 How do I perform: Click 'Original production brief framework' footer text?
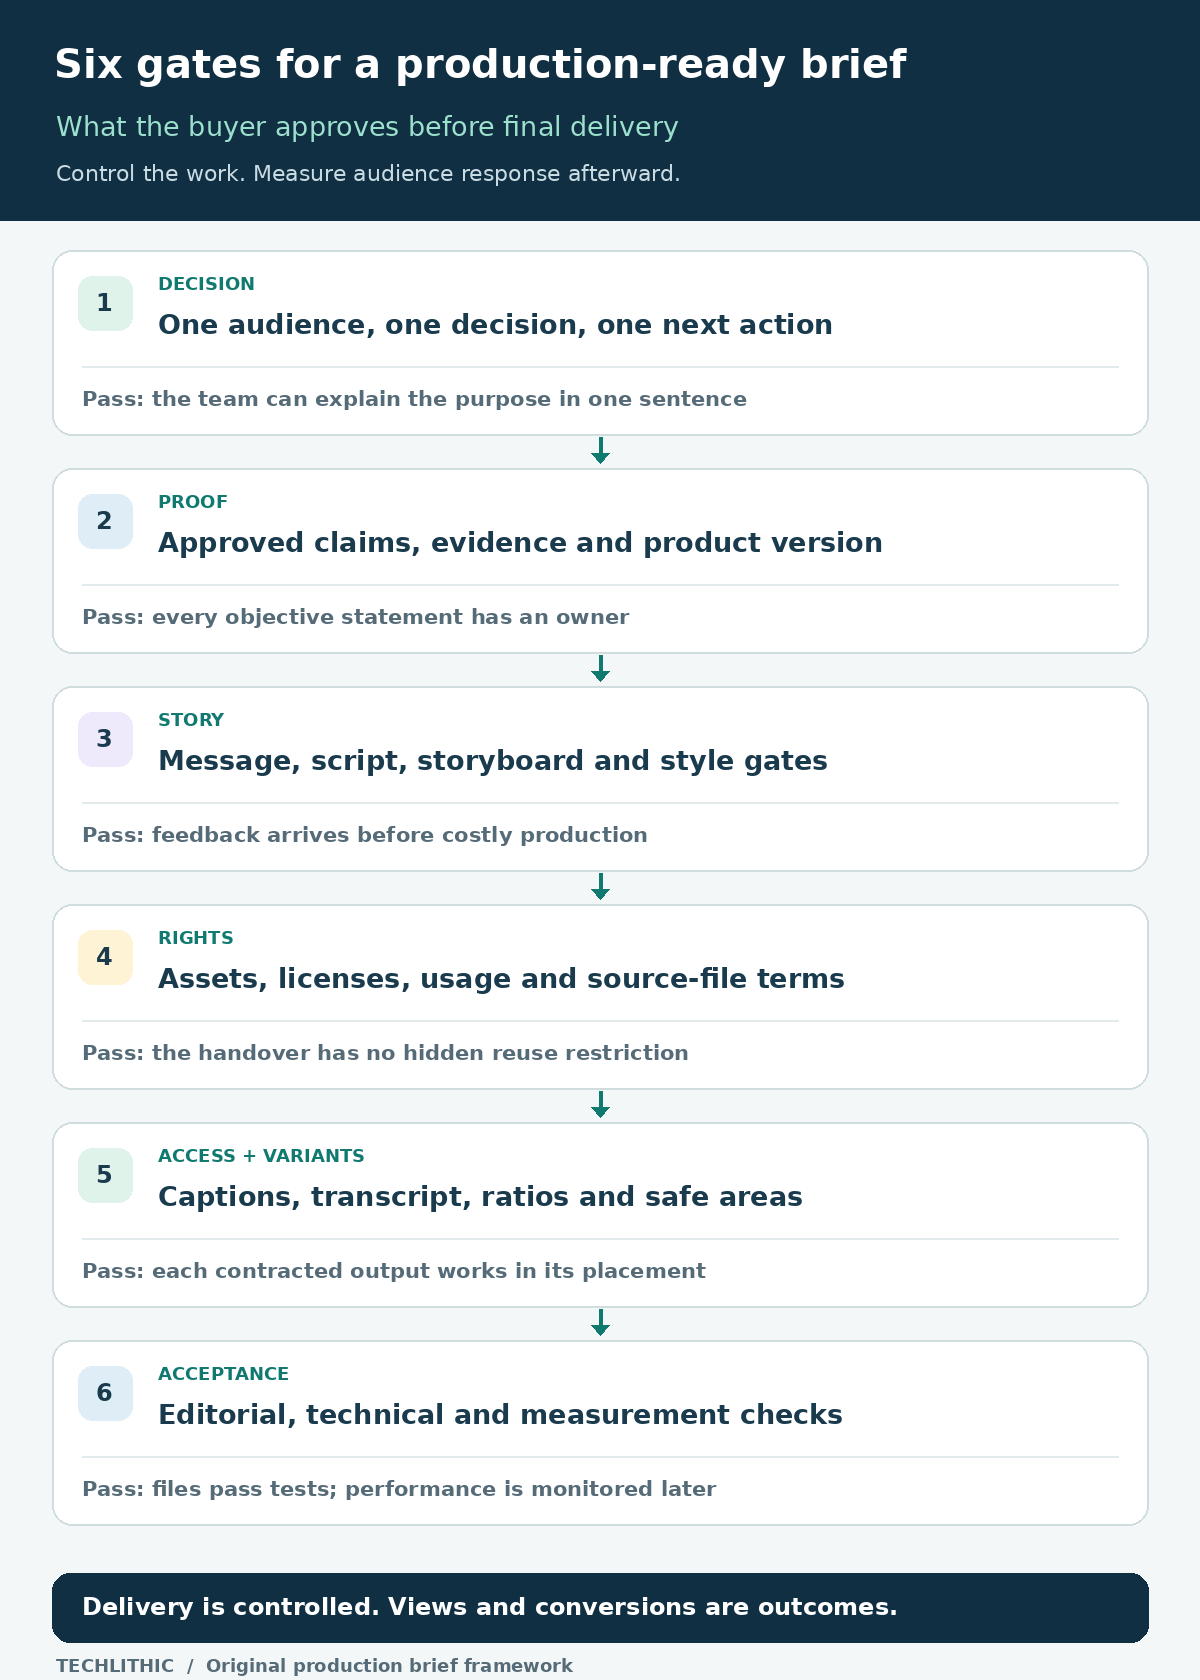(x=389, y=1666)
